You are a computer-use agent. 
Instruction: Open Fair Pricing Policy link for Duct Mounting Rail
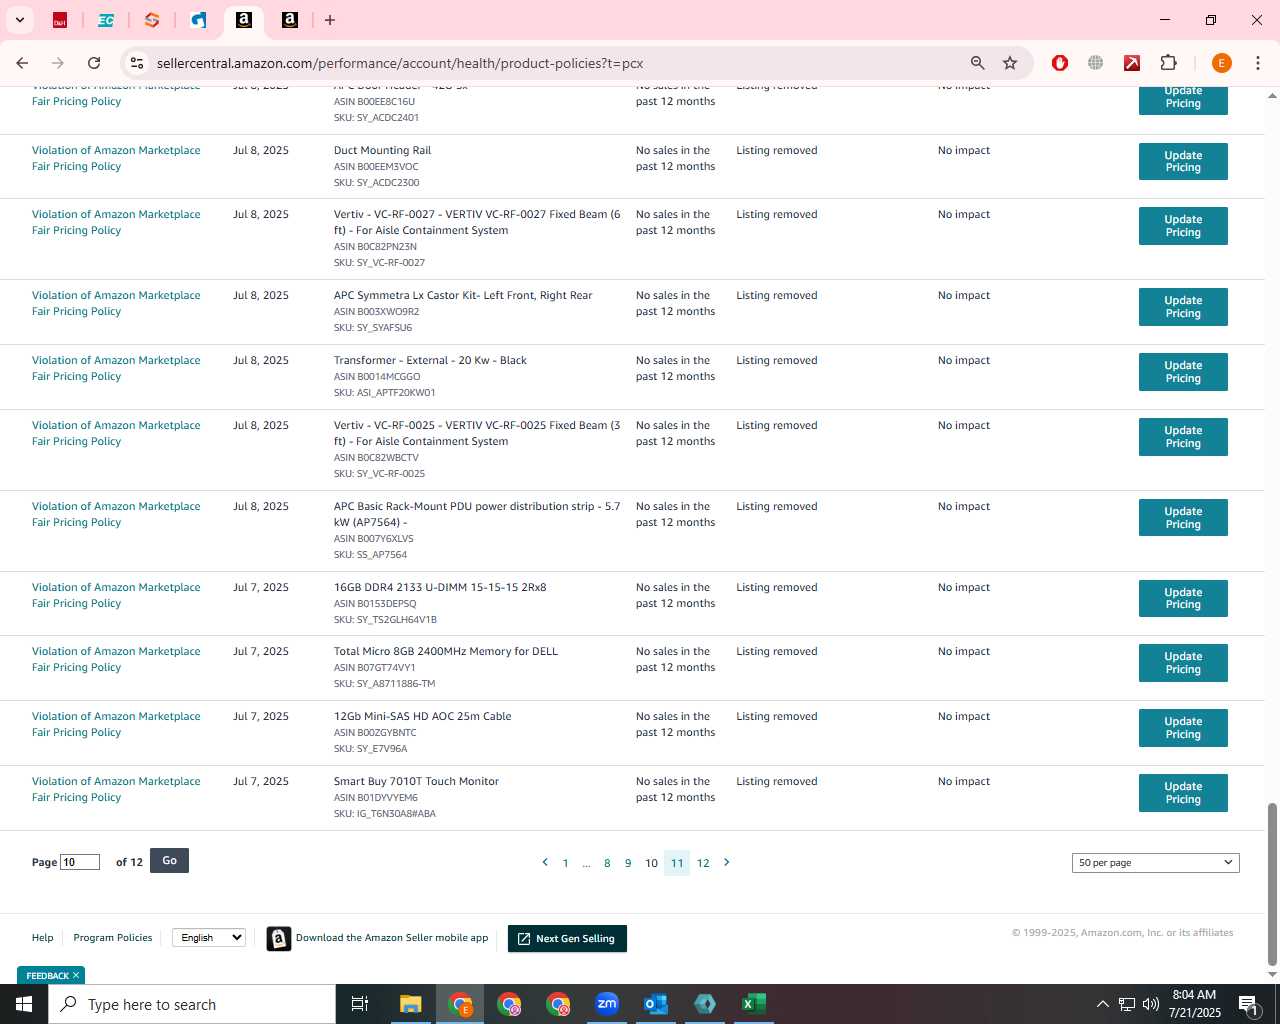click(116, 158)
